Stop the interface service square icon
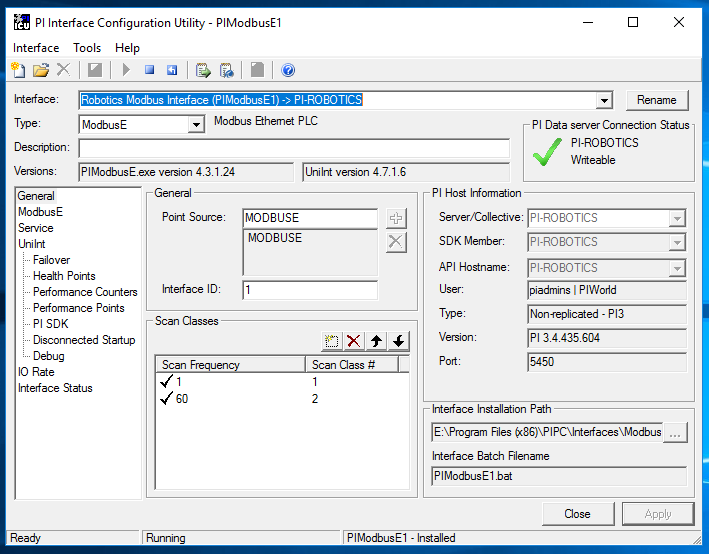 click(149, 70)
